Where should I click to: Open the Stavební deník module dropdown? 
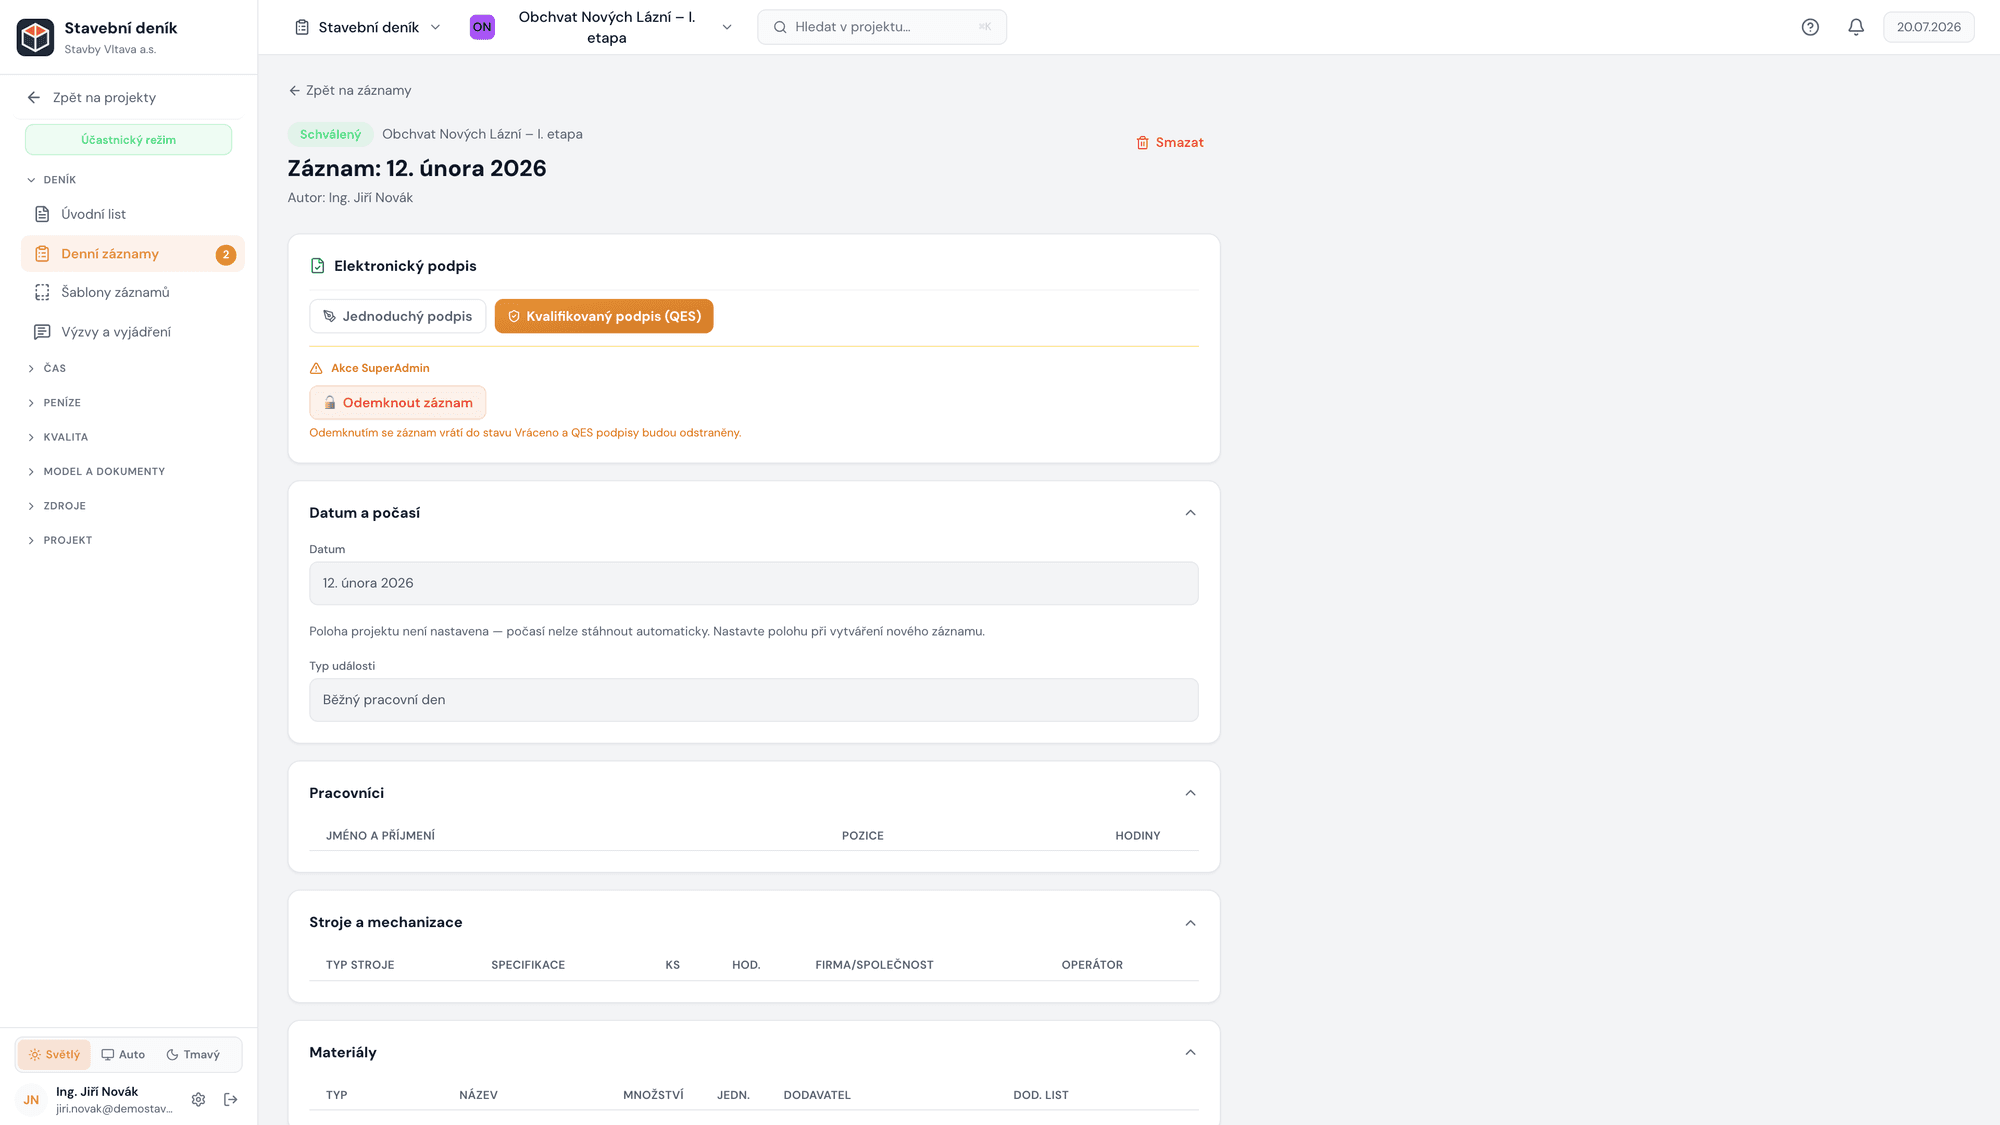(x=368, y=27)
